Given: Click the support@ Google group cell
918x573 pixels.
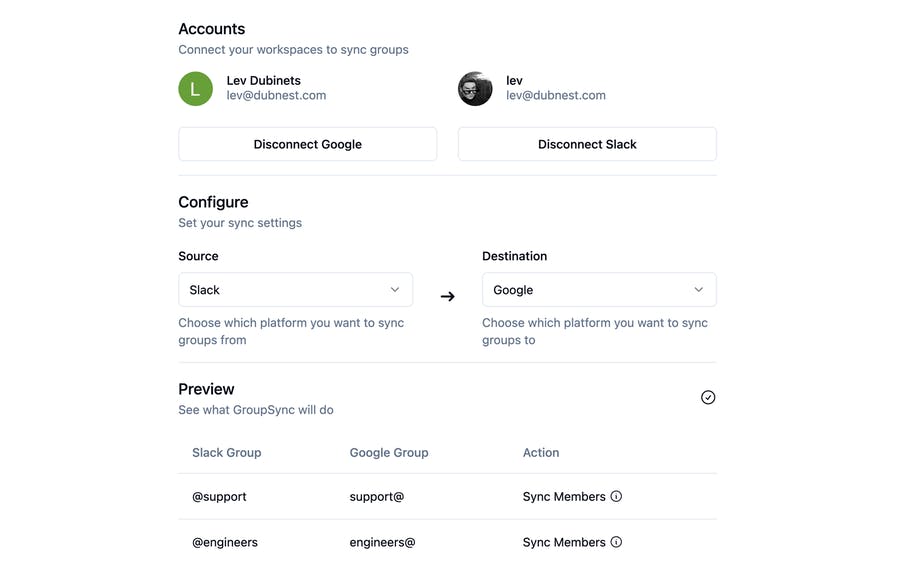Looking at the screenshot, I should pos(376,497).
